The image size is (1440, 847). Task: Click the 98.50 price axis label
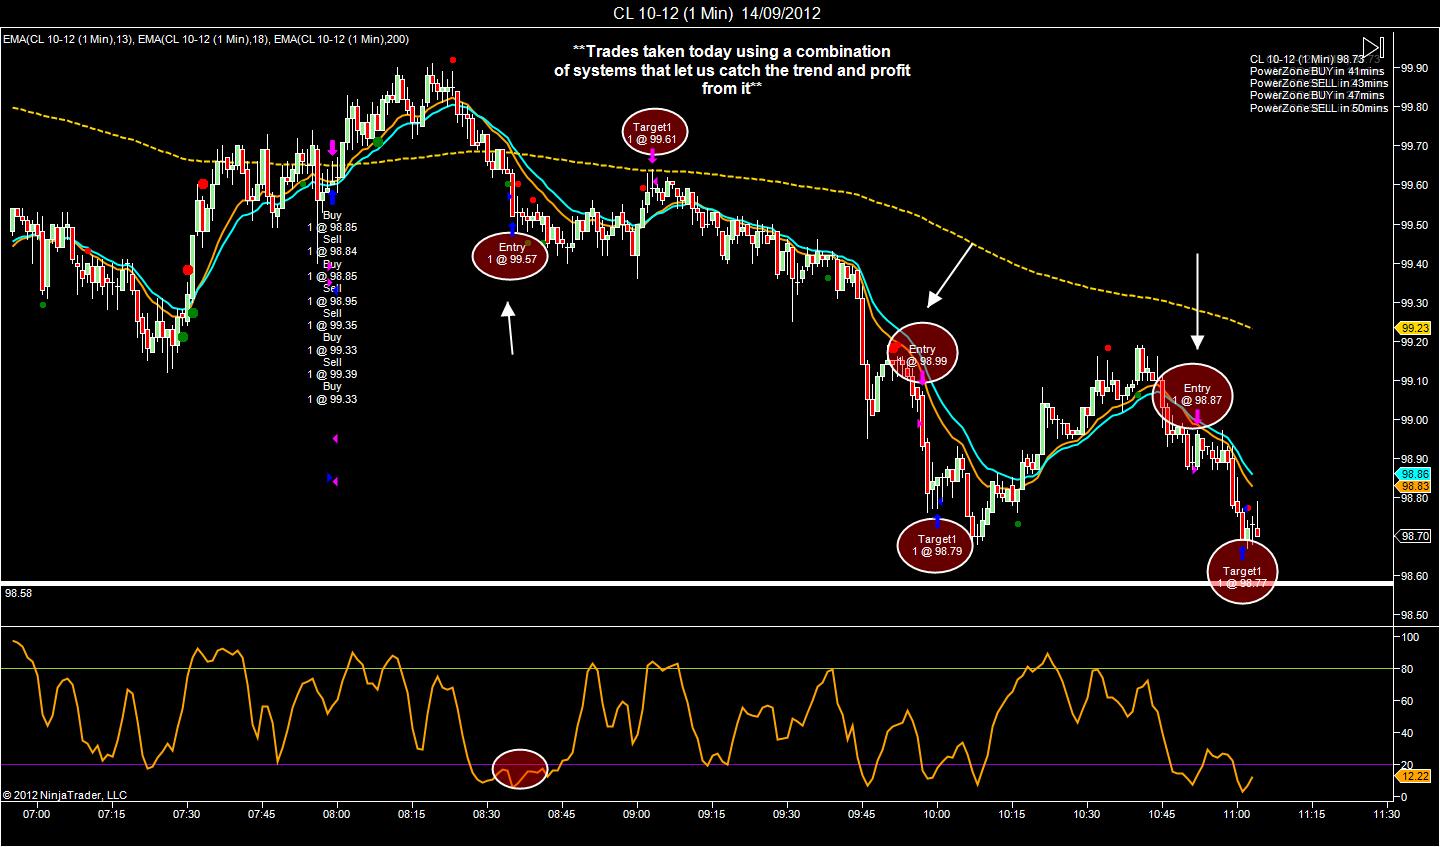click(1413, 616)
